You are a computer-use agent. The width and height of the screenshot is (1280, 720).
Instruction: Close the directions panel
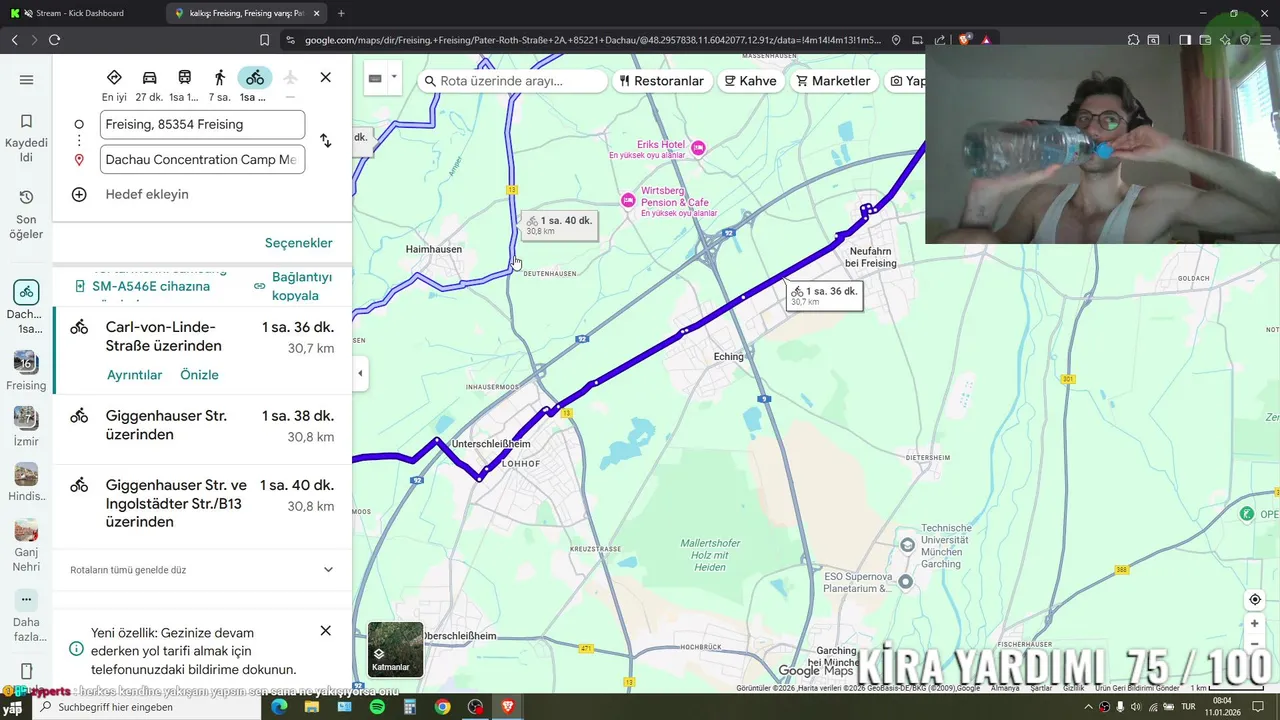(x=325, y=77)
